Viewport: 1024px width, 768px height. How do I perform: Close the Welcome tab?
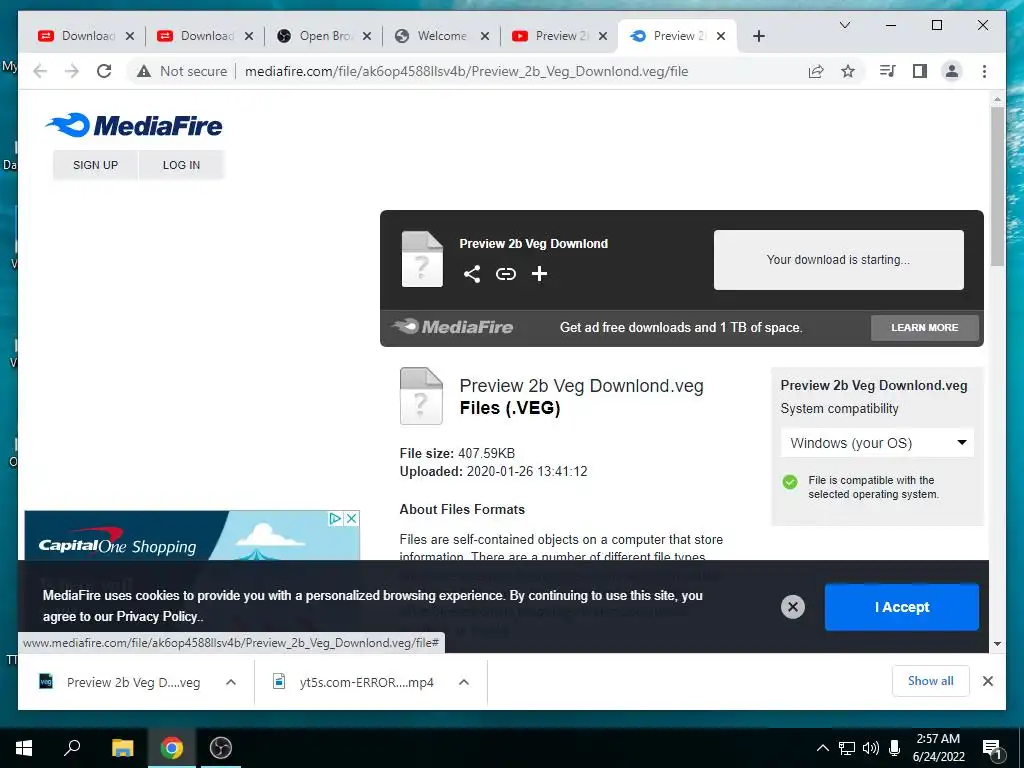(485, 36)
